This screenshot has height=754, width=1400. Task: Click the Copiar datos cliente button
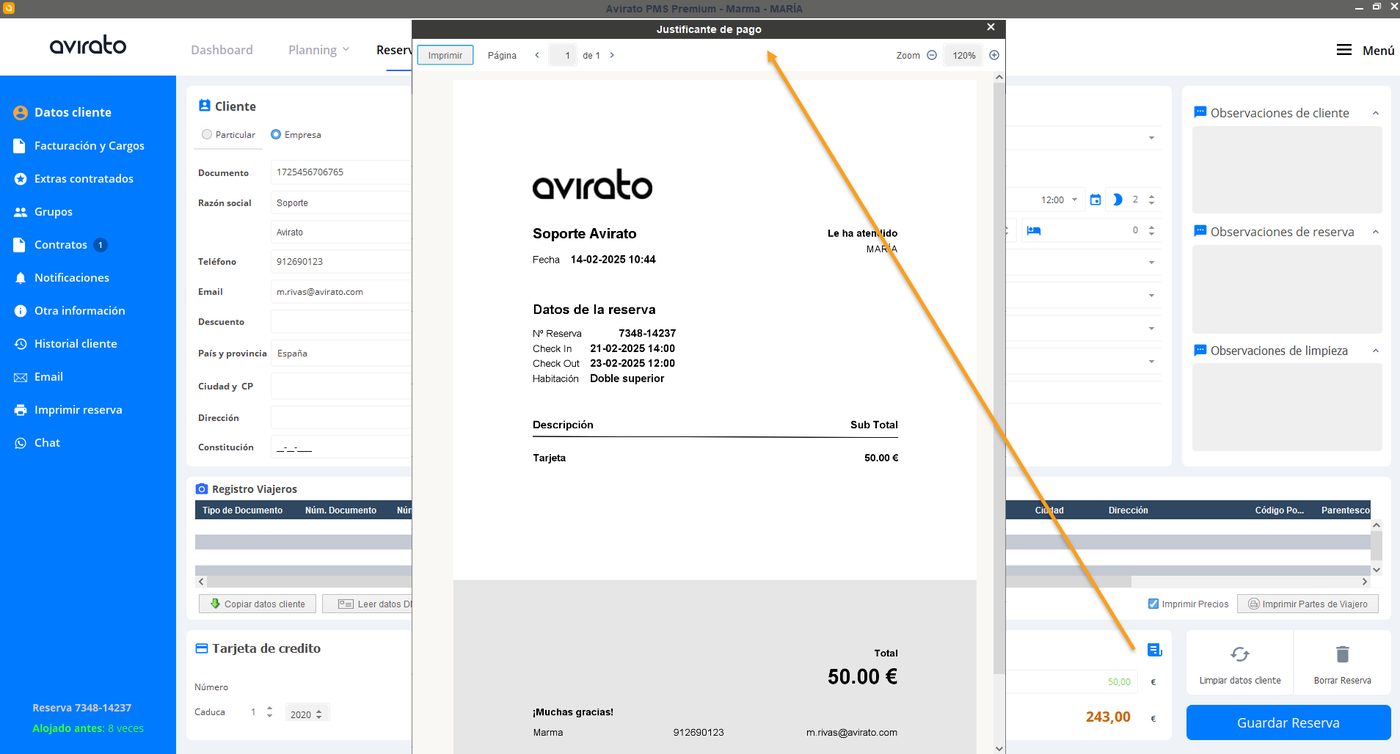click(258, 604)
